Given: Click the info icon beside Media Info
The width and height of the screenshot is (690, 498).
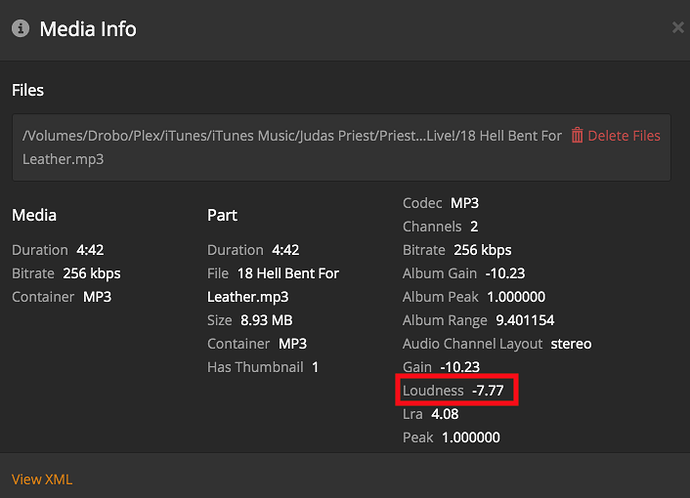Looking at the screenshot, I should click(x=20, y=29).
